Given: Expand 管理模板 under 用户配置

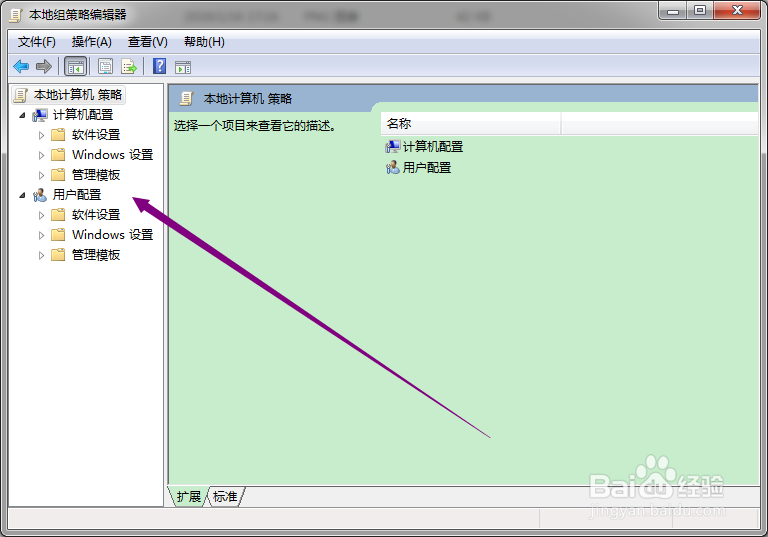Looking at the screenshot, I should tap(41, 255).
